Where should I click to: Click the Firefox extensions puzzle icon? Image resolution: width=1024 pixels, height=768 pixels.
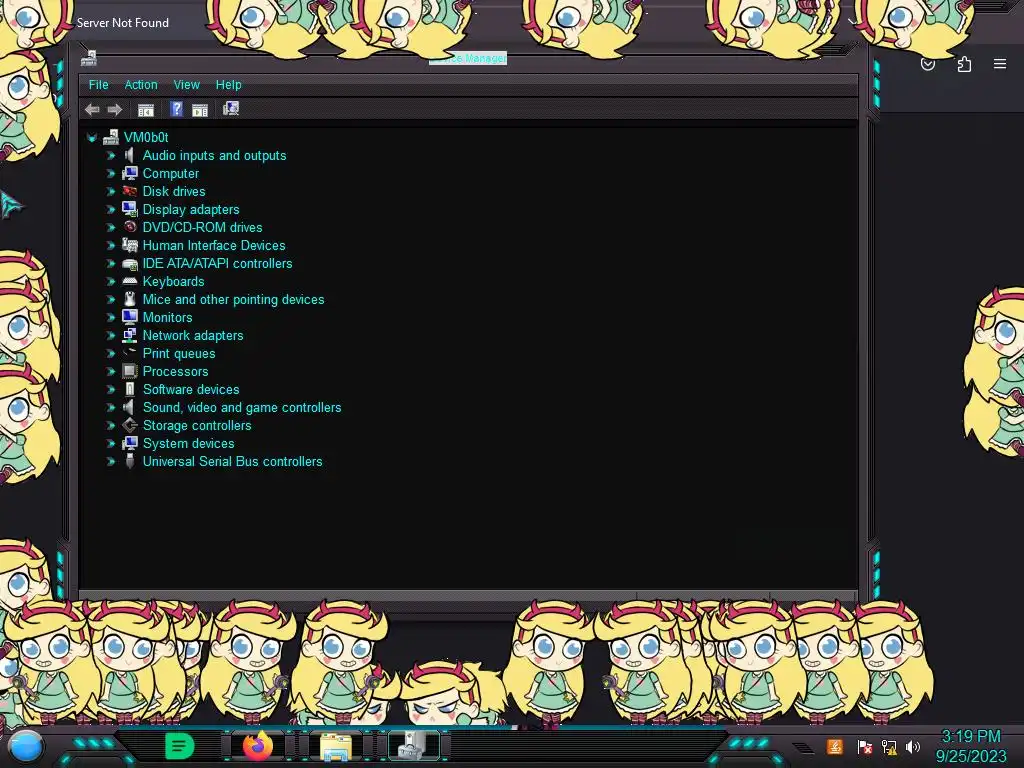[x=964, y=64]
